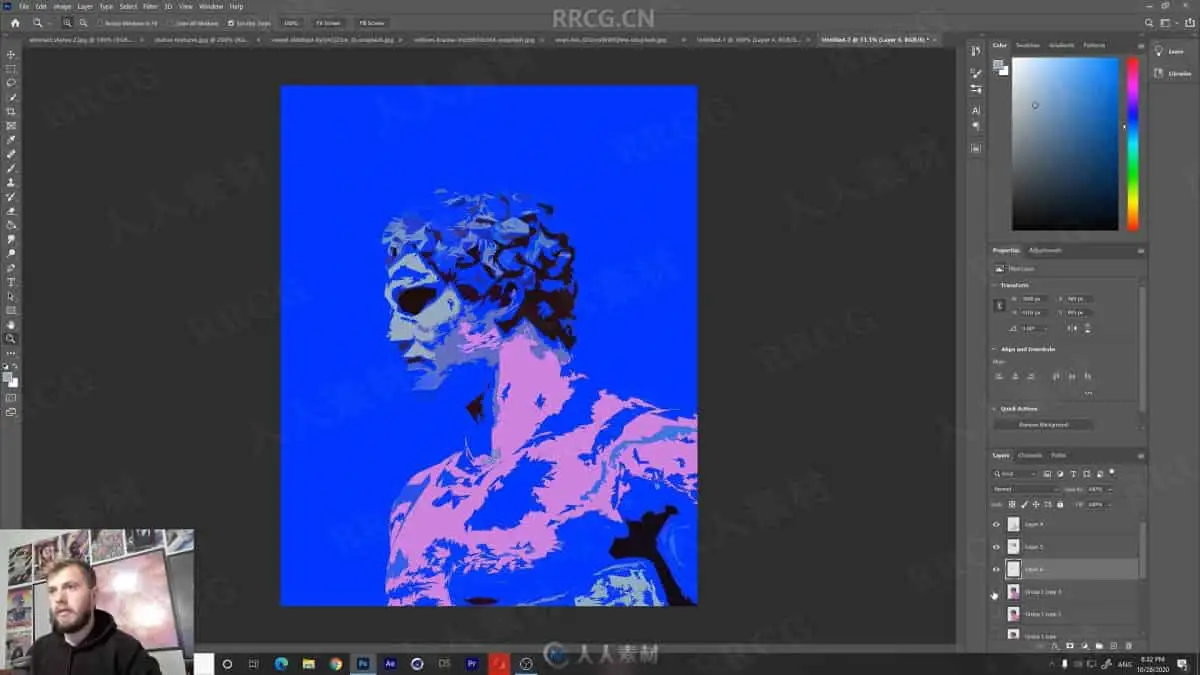Click the Fit Screen button
1200x675 pixels.
[x=327, y=22]
